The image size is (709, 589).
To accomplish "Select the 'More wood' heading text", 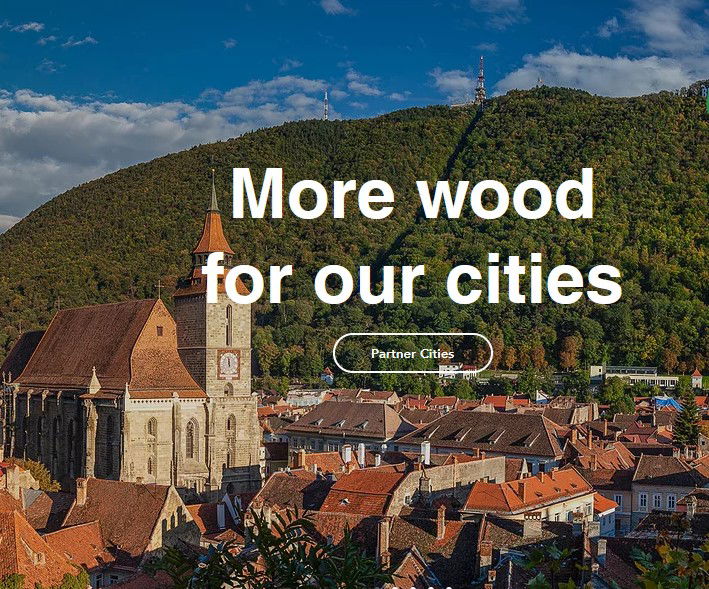I will 412,193.
